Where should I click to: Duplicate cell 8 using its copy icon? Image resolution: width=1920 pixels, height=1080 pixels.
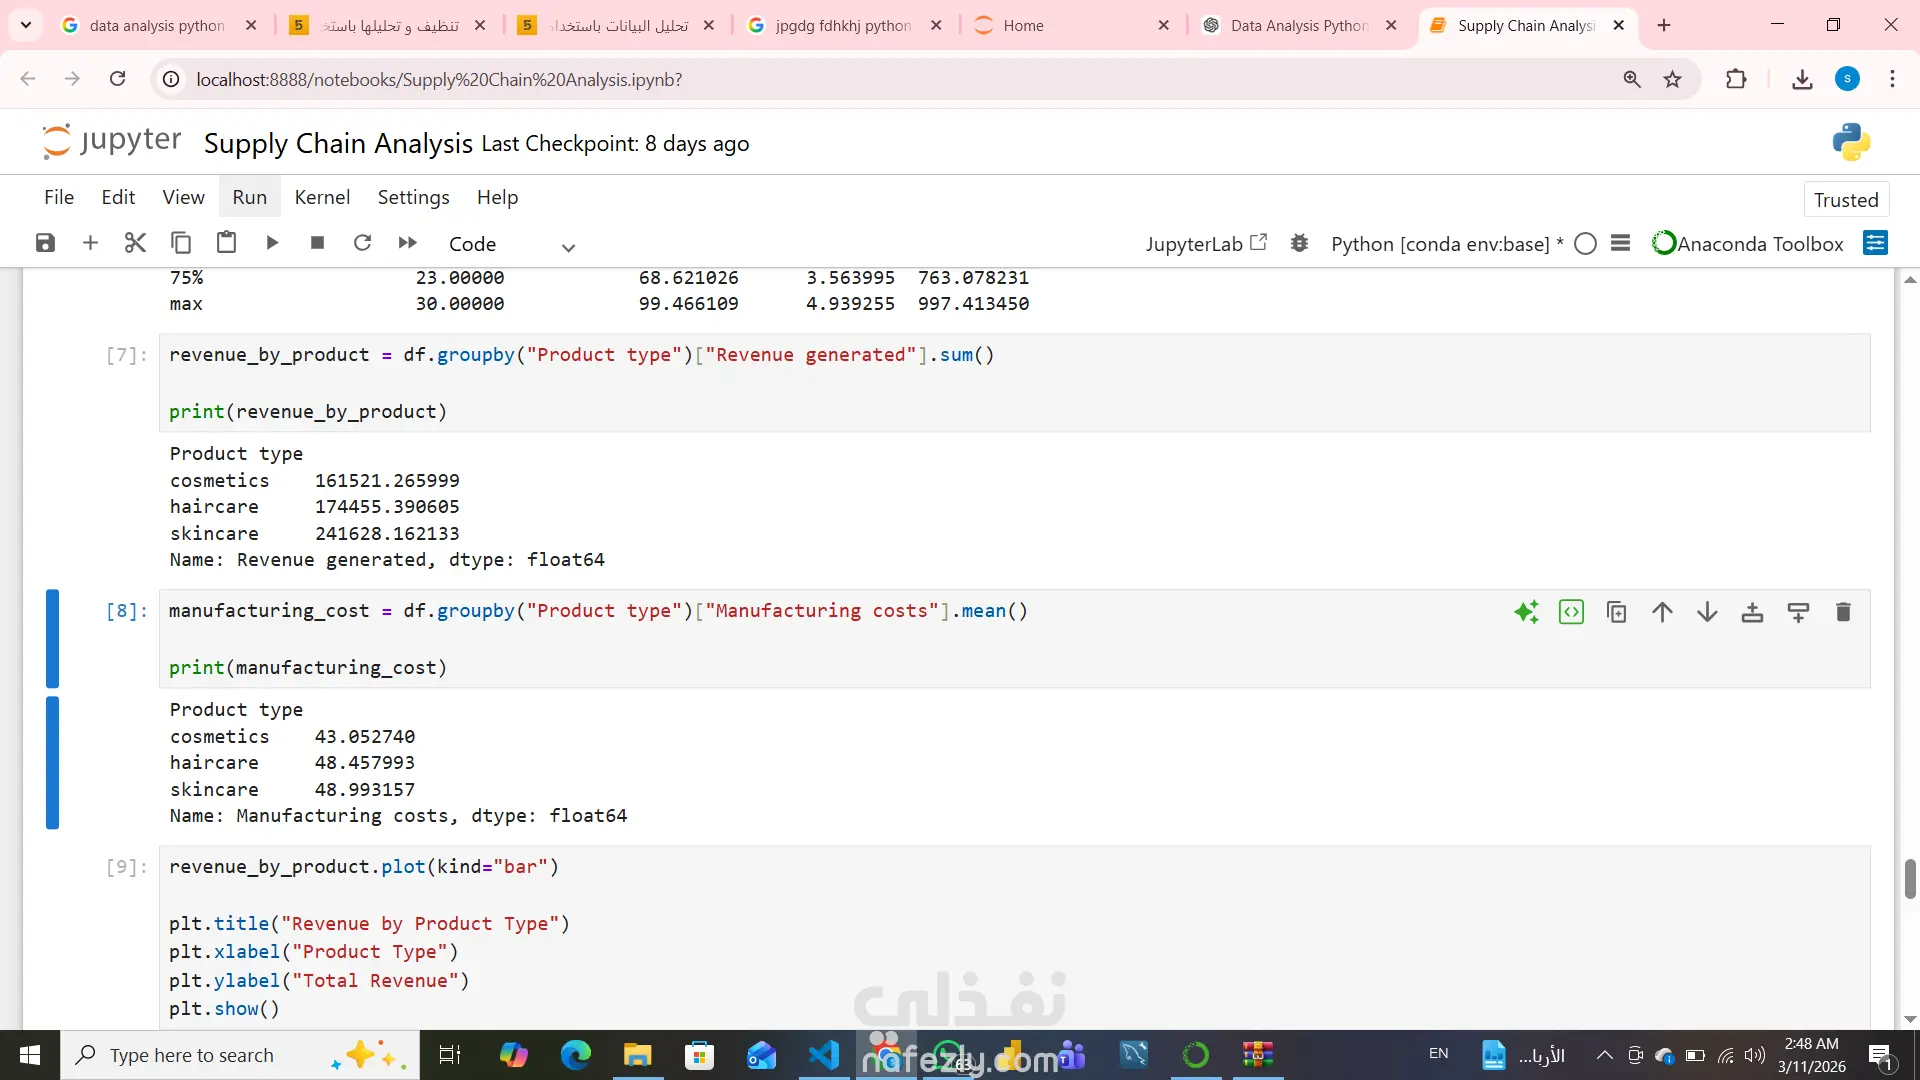click(1616, 612)
